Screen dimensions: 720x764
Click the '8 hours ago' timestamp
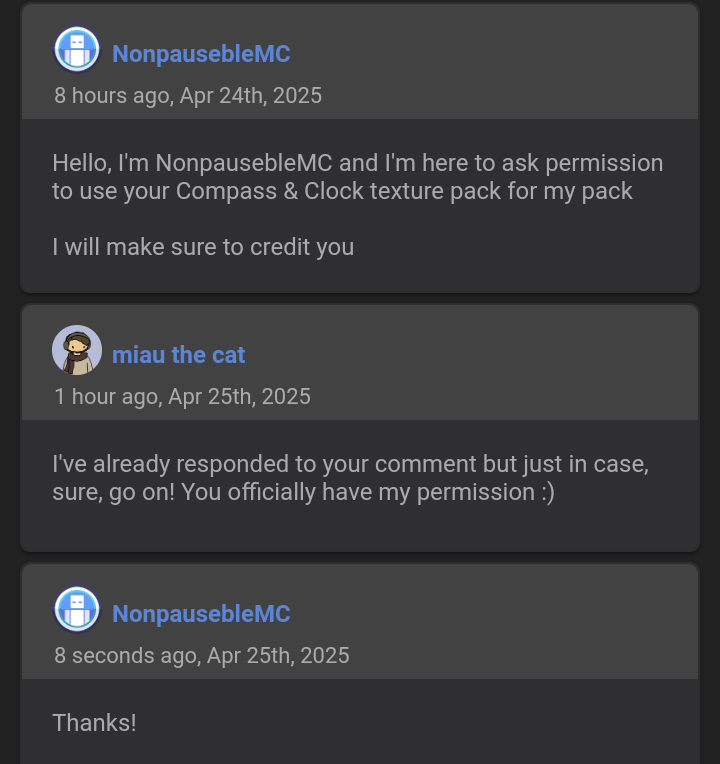pyautogui.click(x=112, y=96)
